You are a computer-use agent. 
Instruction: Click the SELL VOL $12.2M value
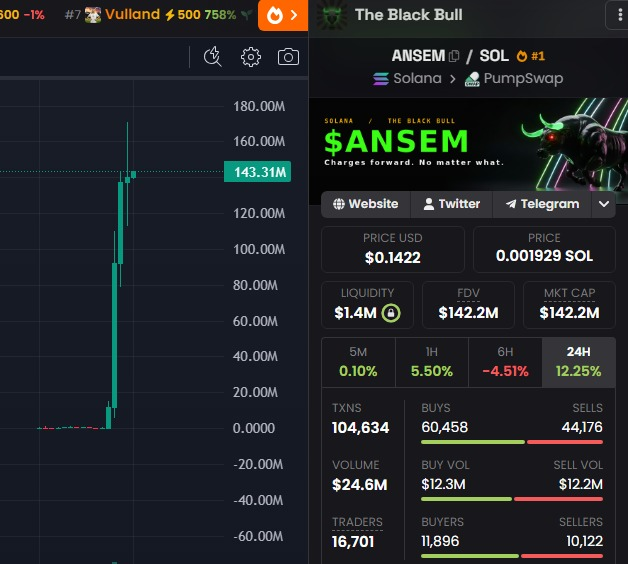(581, 485)
